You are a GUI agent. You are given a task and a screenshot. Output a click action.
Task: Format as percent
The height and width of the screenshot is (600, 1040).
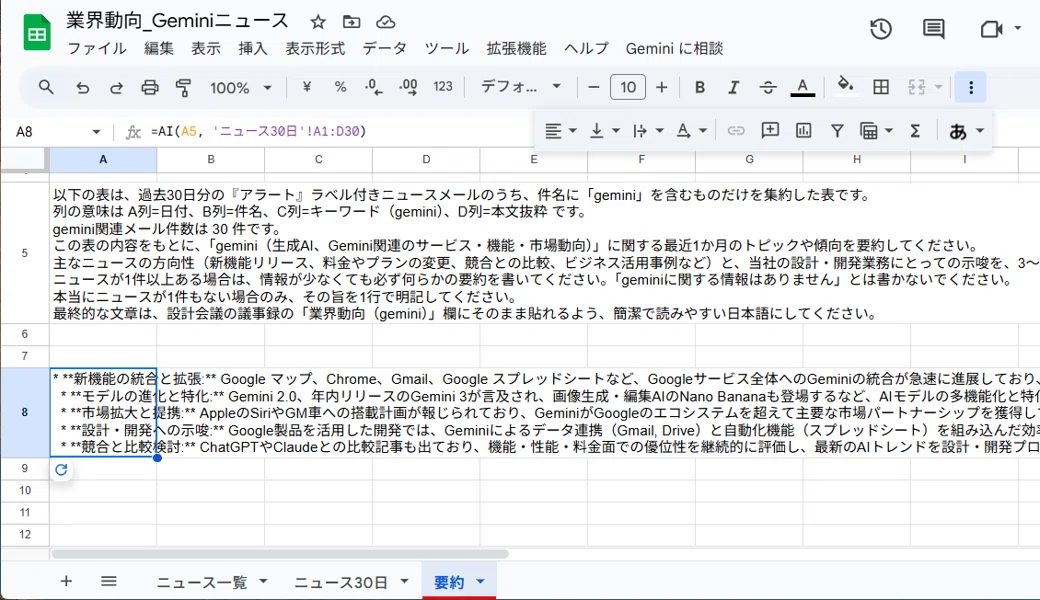coord(340,87)
